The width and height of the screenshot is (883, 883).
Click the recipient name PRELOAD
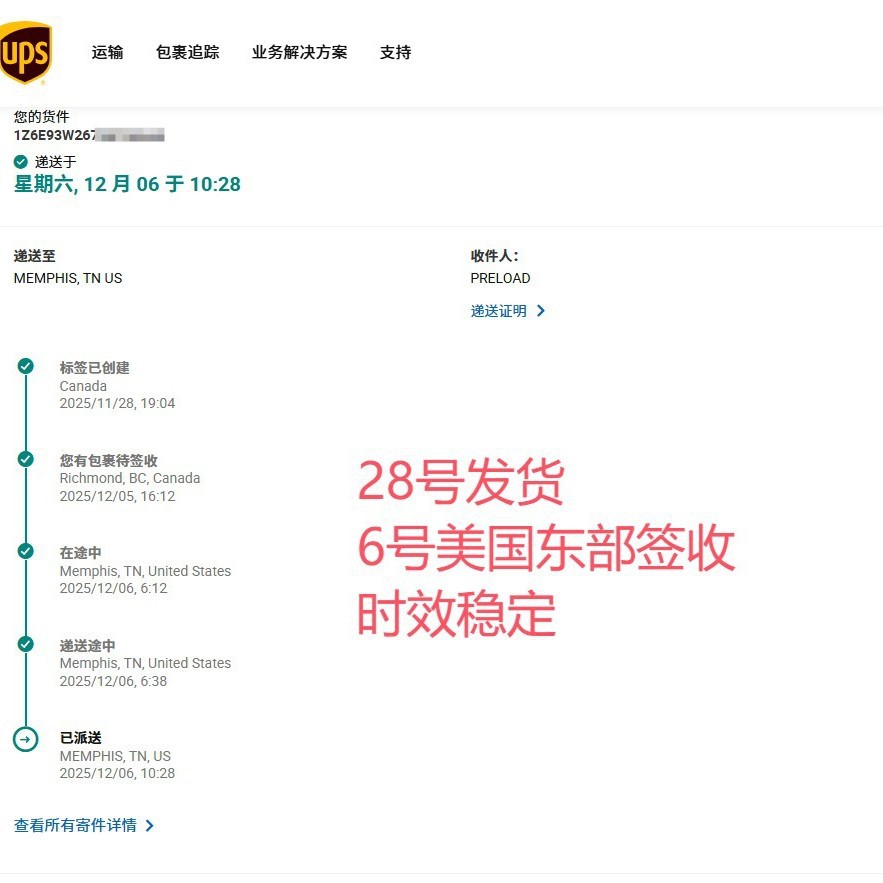(501, 278)
